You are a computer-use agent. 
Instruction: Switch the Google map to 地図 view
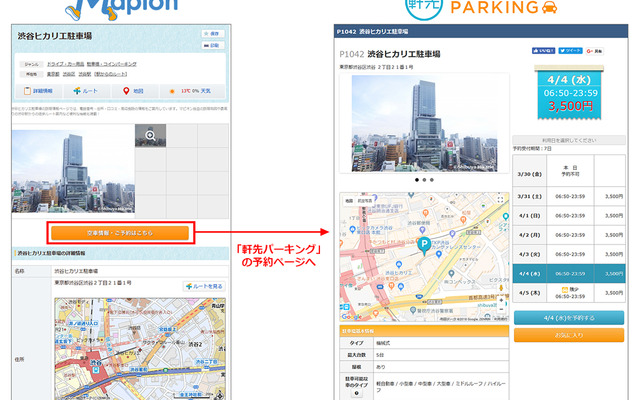tap(349, 201)
